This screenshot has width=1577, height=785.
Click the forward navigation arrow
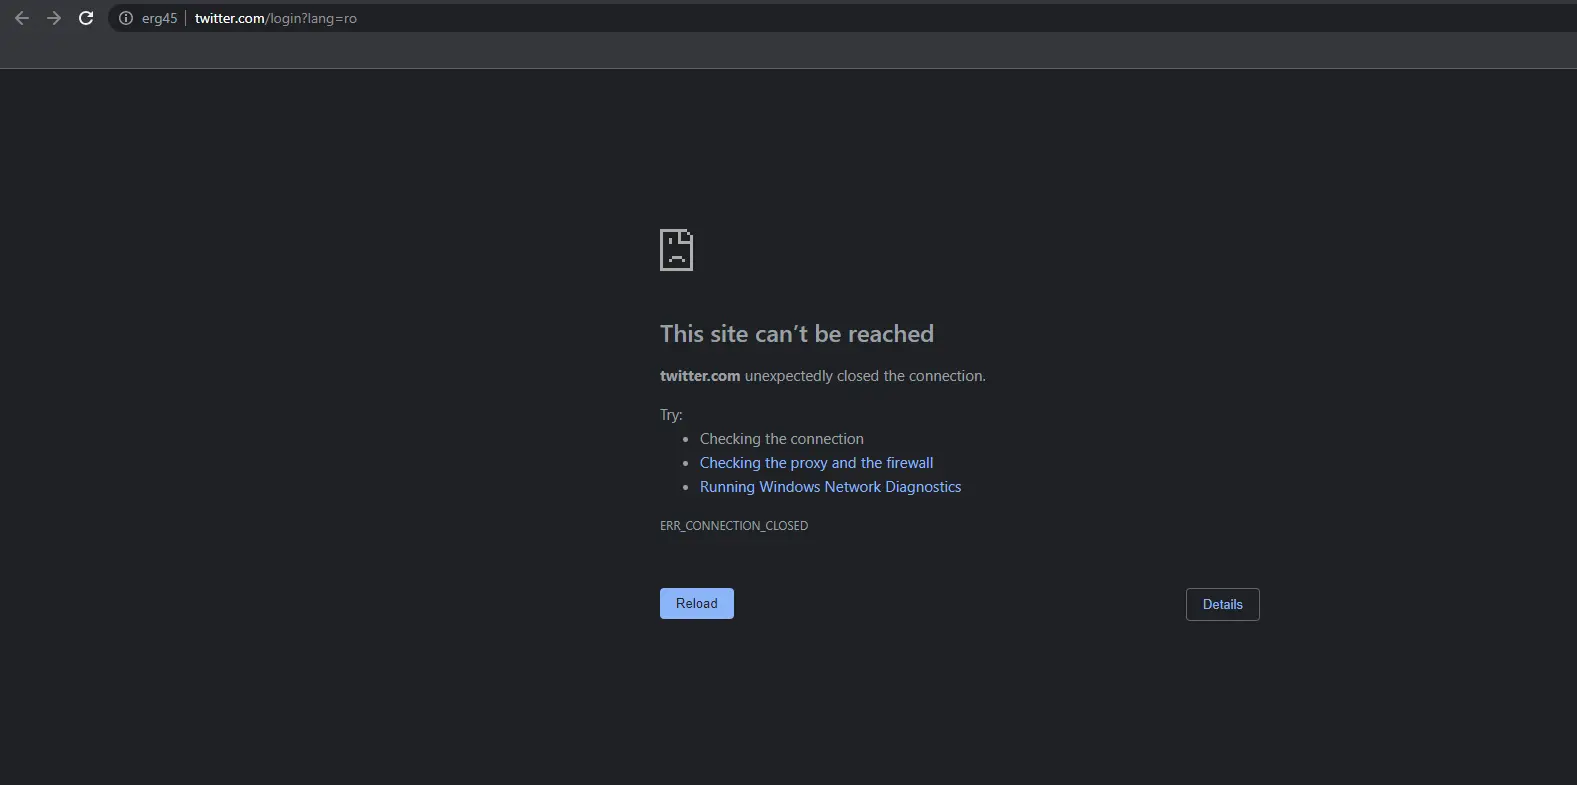pyautogui.click(x=54, y=18)
